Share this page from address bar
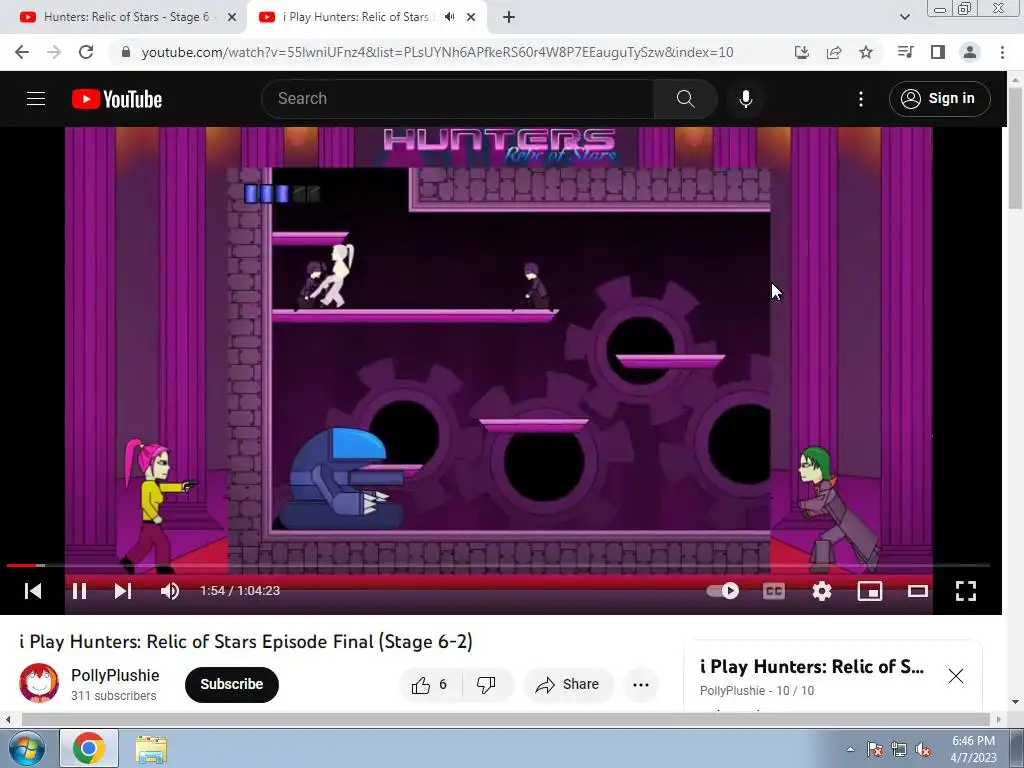 834,52
